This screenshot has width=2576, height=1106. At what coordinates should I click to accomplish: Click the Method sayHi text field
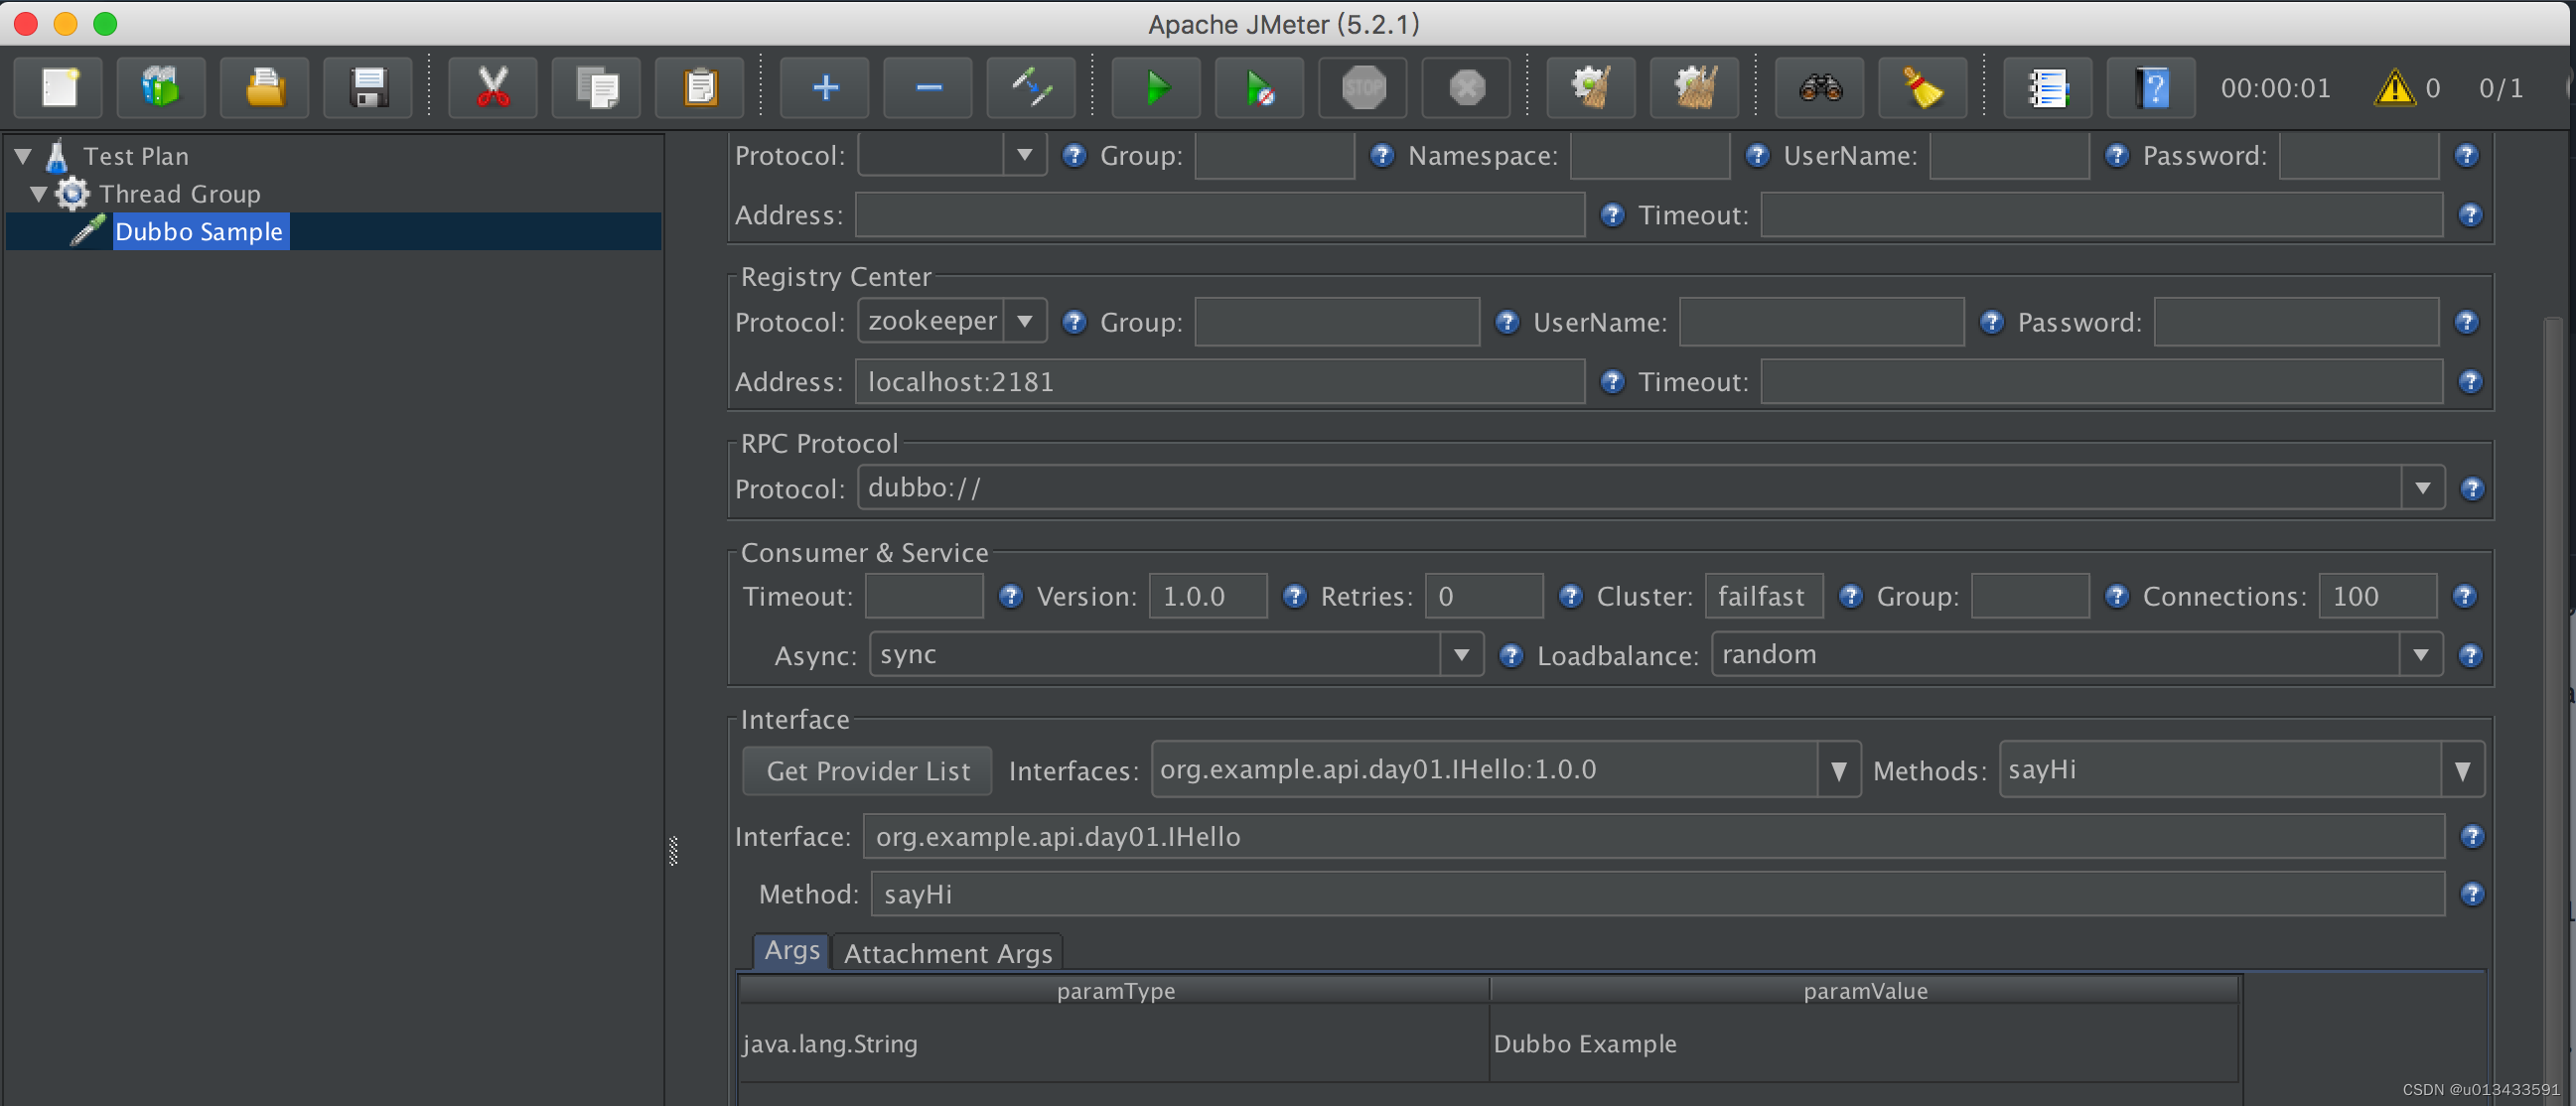point(1657,894)
